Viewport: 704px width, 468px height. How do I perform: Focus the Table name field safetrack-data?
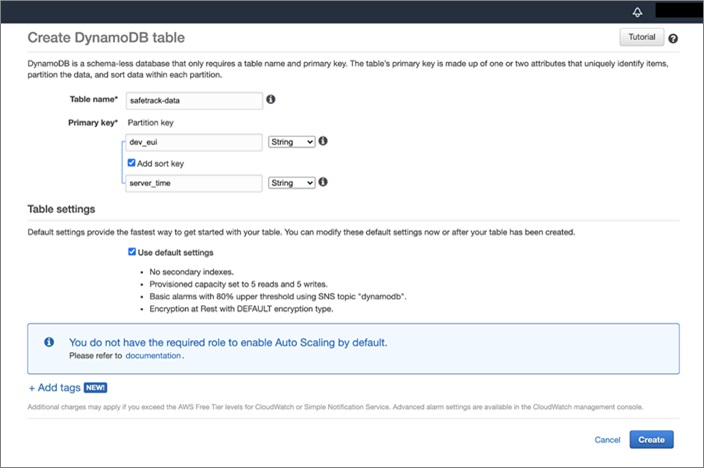click(194, 101)
